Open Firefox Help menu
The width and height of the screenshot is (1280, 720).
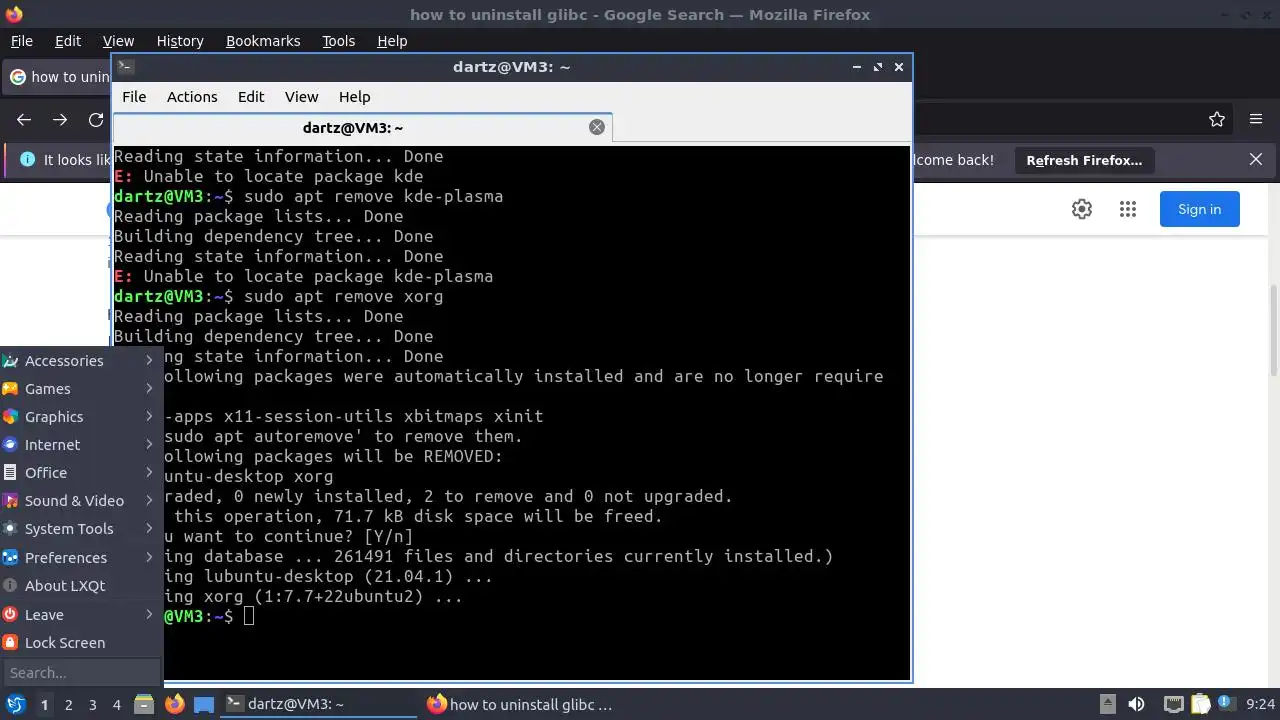click(x=392, y=41)
